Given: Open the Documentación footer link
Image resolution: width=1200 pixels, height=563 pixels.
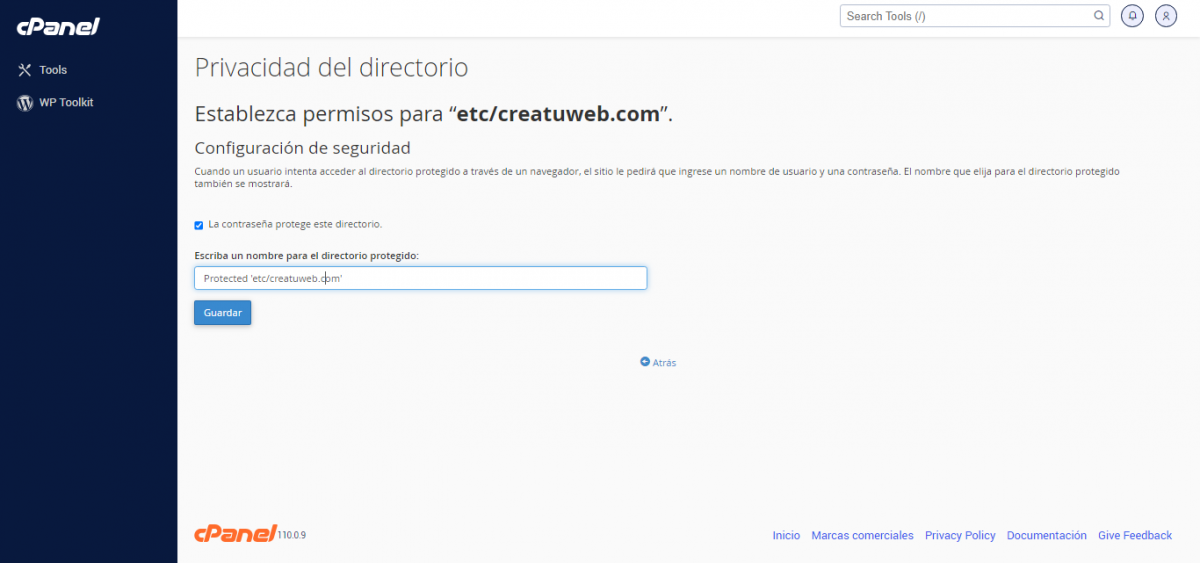Looking at the screenshot, I should tap(1046, 536).
